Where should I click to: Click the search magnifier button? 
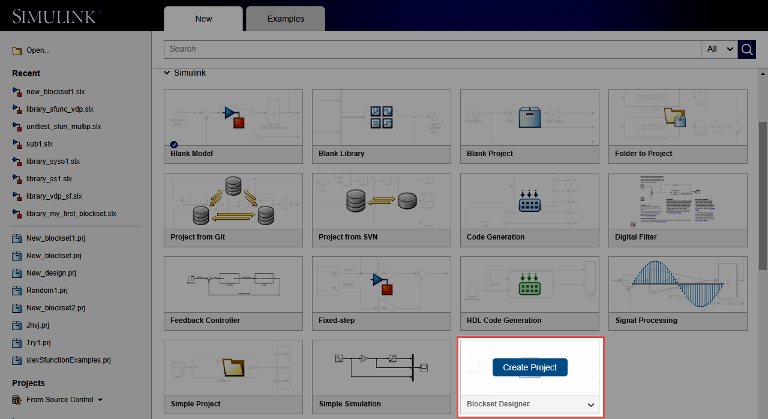tap(747, 49)
